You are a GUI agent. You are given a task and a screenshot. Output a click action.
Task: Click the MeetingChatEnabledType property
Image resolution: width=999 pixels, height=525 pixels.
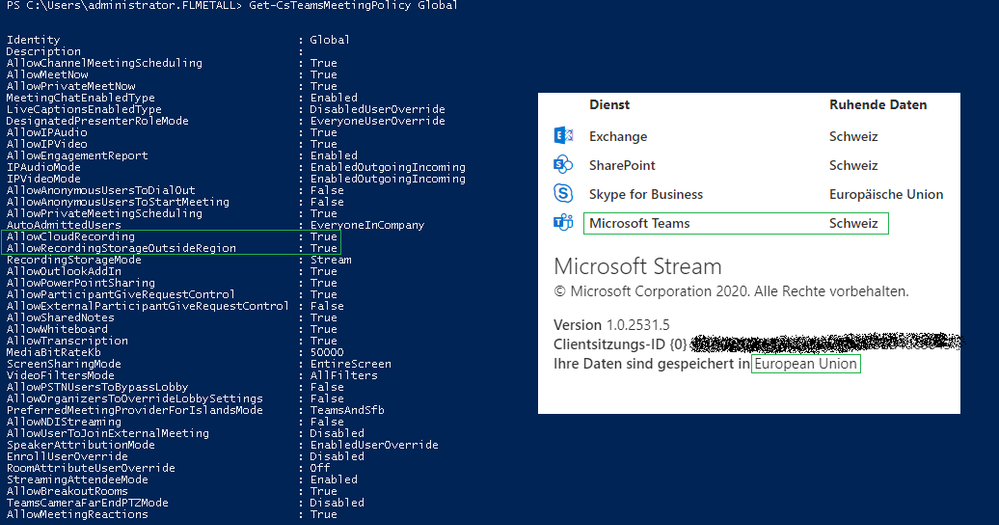(x=80, y=97)
